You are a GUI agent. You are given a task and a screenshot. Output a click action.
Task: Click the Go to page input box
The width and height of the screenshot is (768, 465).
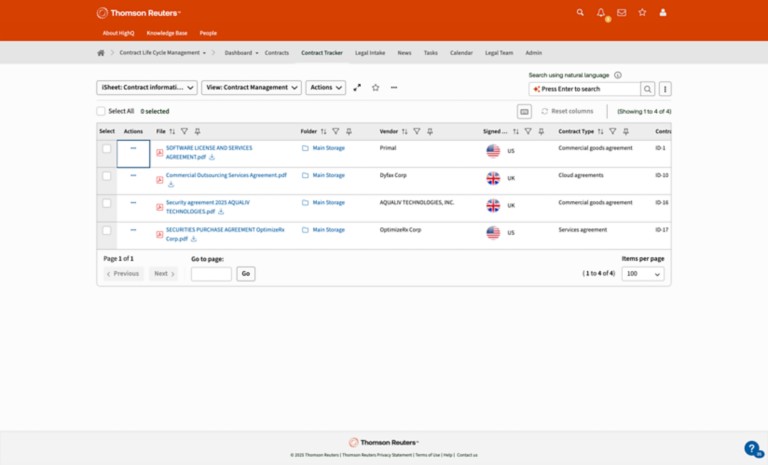tap(211, 274)
